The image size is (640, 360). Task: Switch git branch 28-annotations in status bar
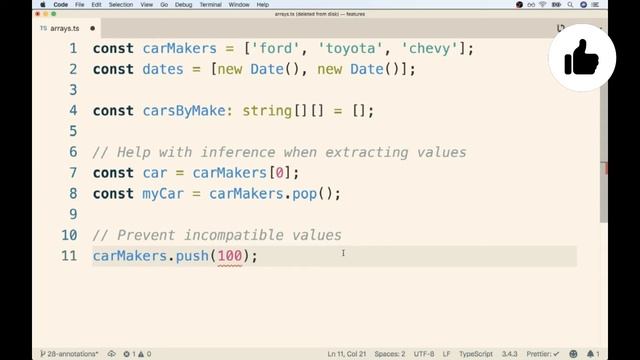[x=69, y=354]
